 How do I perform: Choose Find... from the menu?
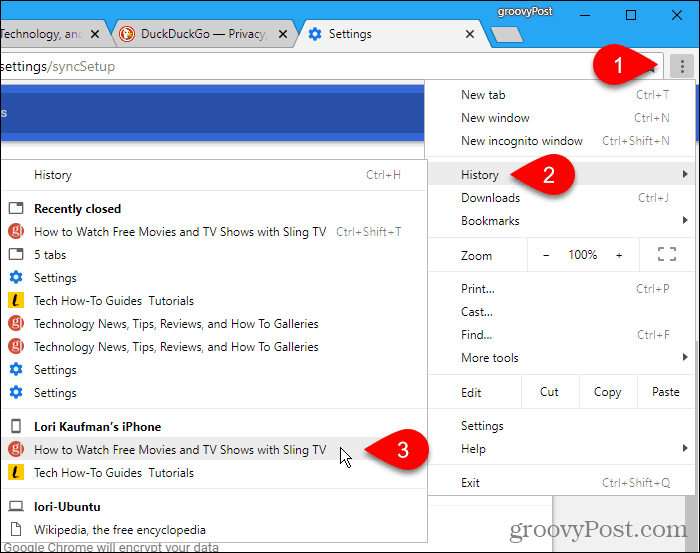561,335
